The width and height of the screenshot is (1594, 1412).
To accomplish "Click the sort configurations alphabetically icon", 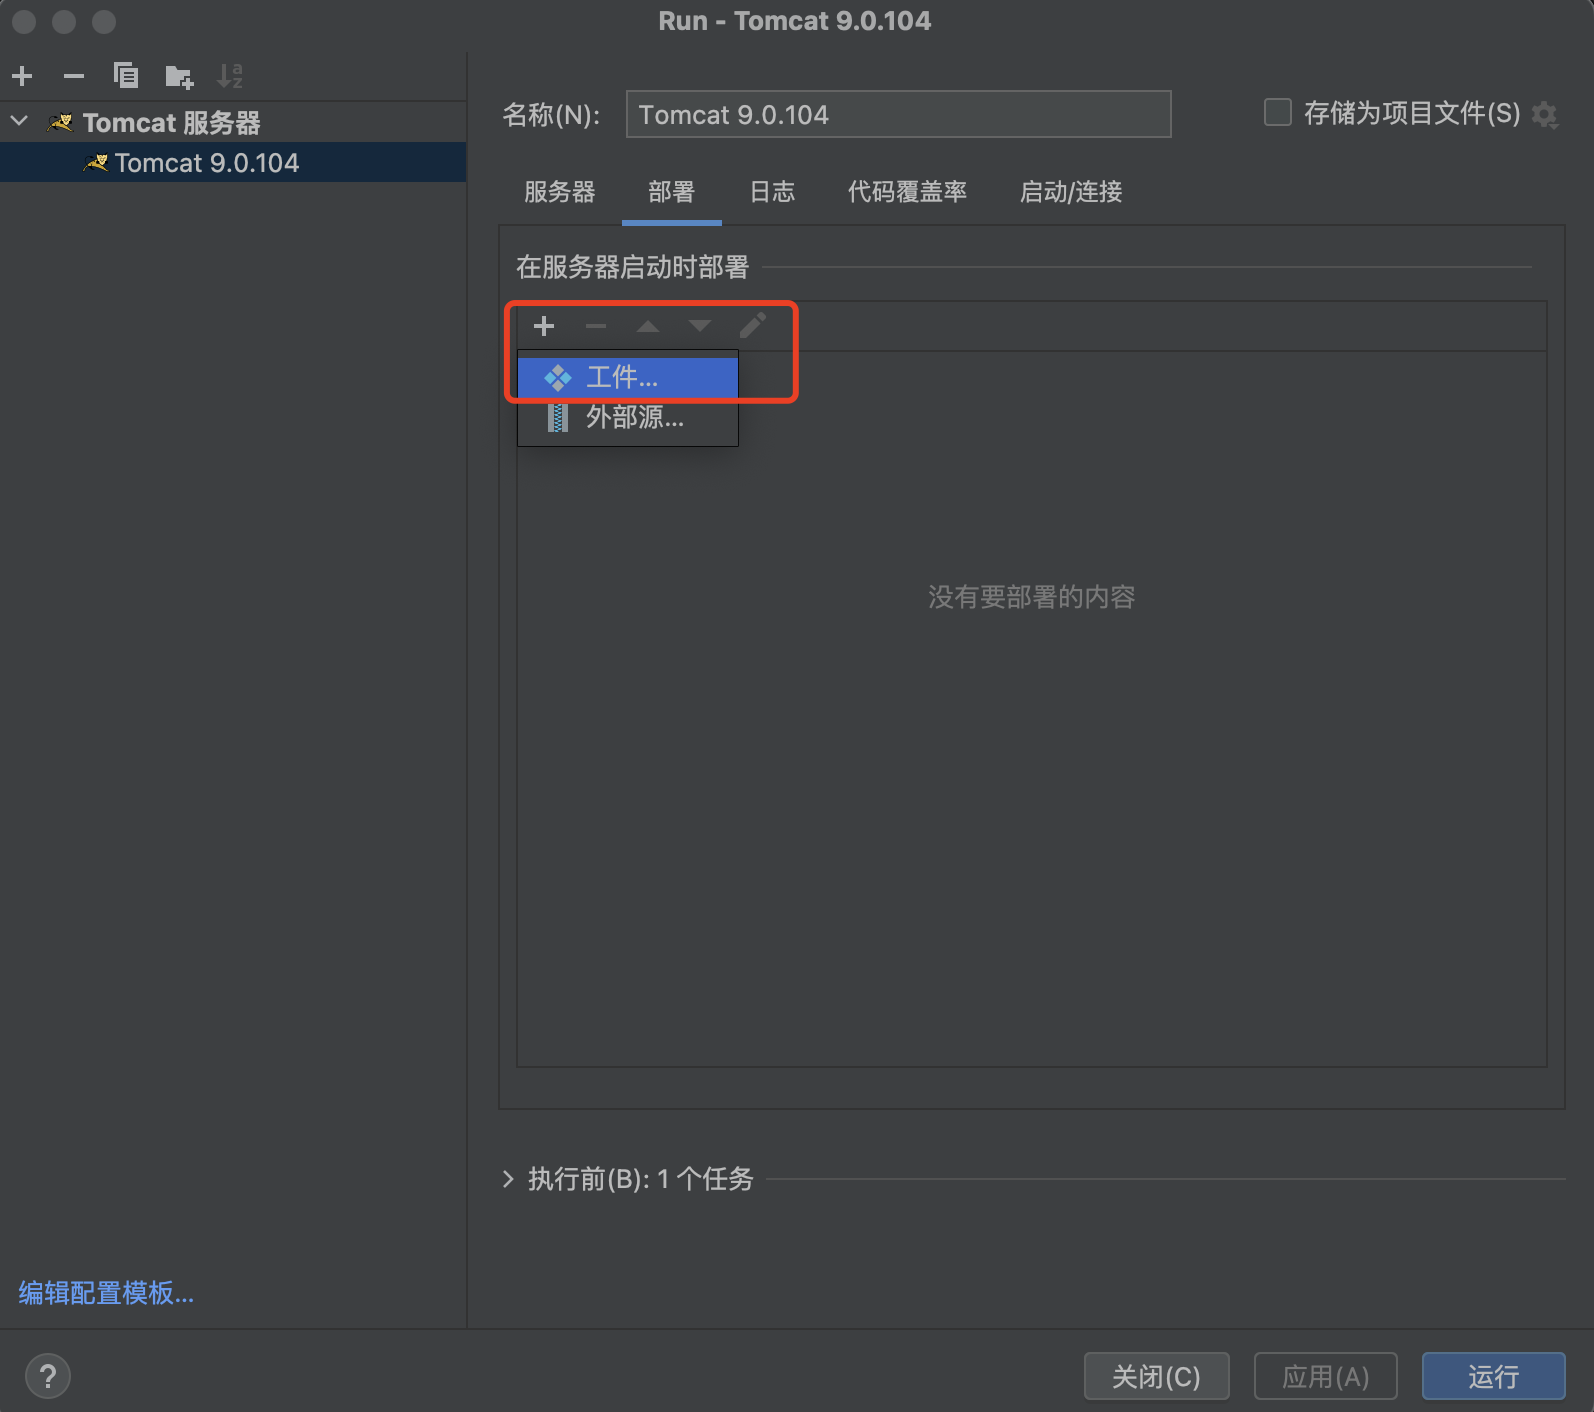I will tap(230, 76).
